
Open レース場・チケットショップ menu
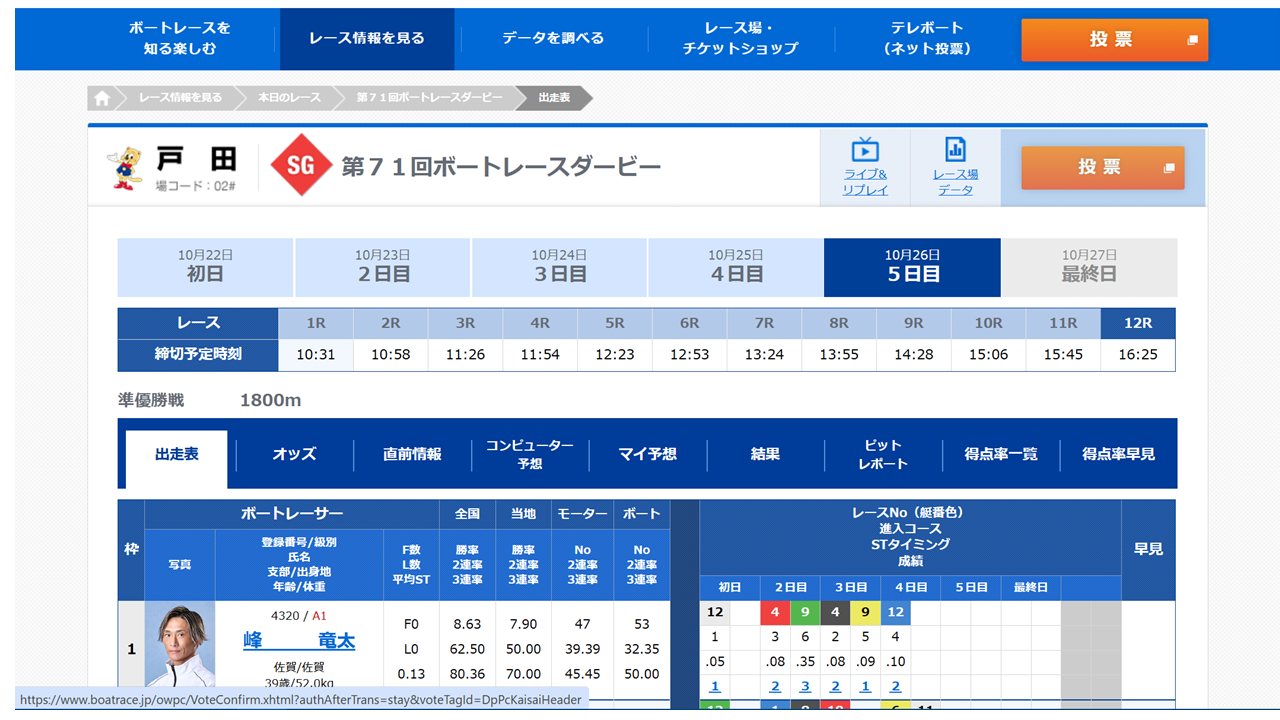[740, 39]
